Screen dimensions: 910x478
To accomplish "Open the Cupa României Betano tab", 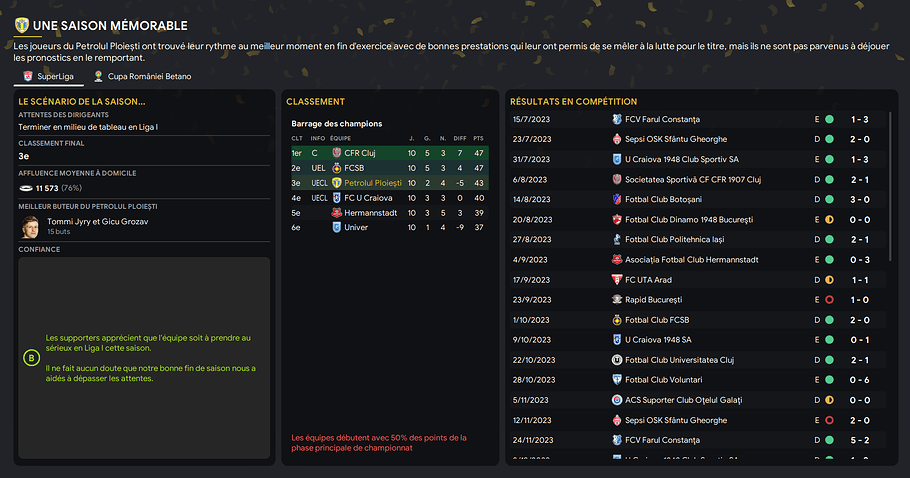I will click(142, 77).
